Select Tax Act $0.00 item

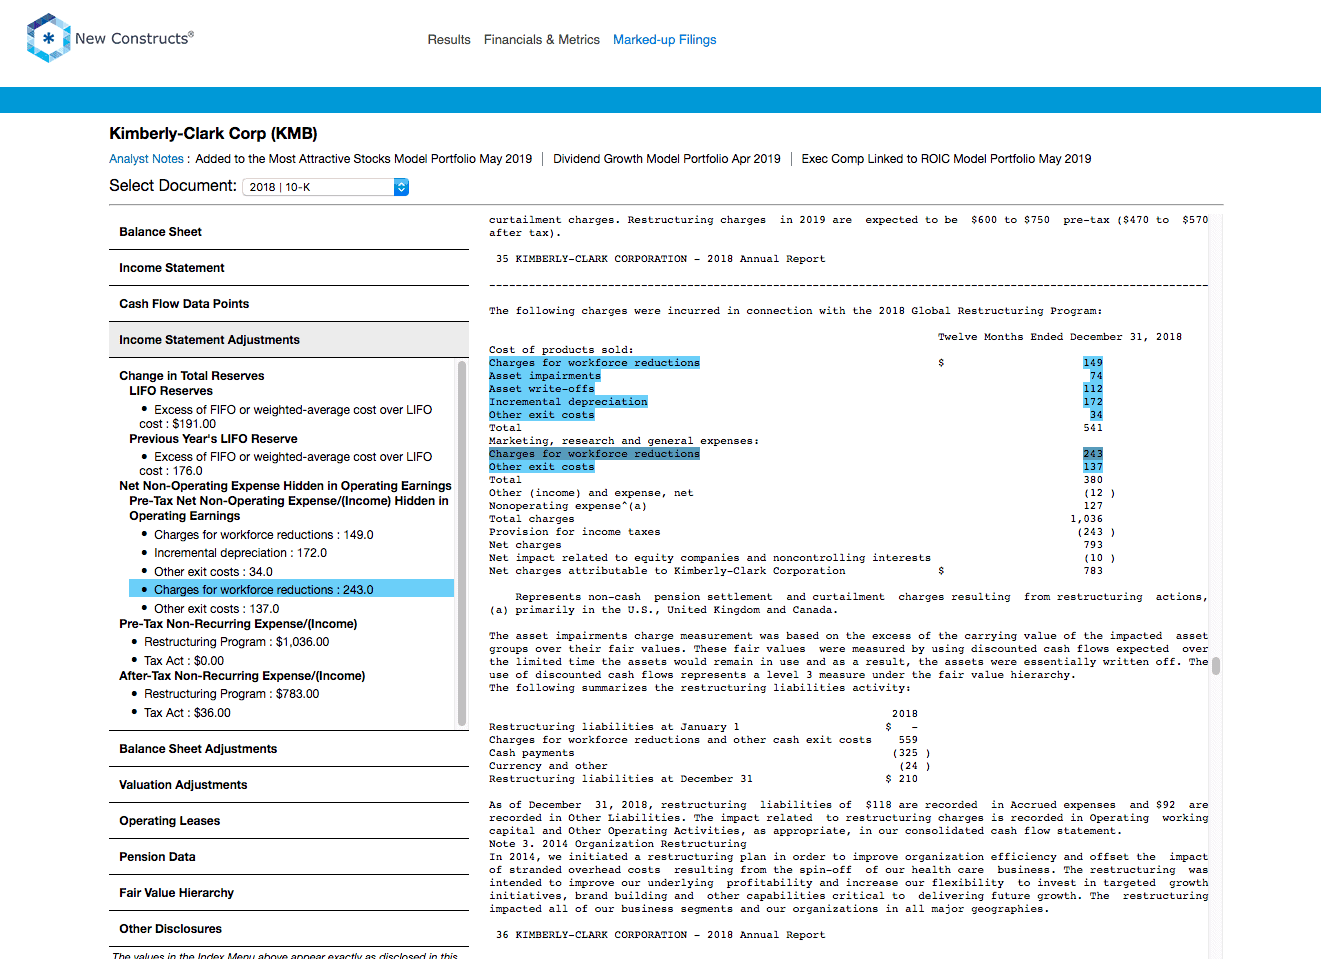(x=184, y=661)
